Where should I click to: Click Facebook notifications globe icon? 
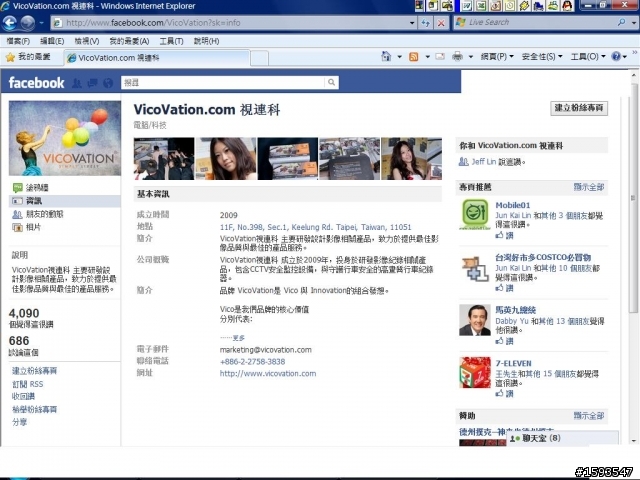point(108,83)
